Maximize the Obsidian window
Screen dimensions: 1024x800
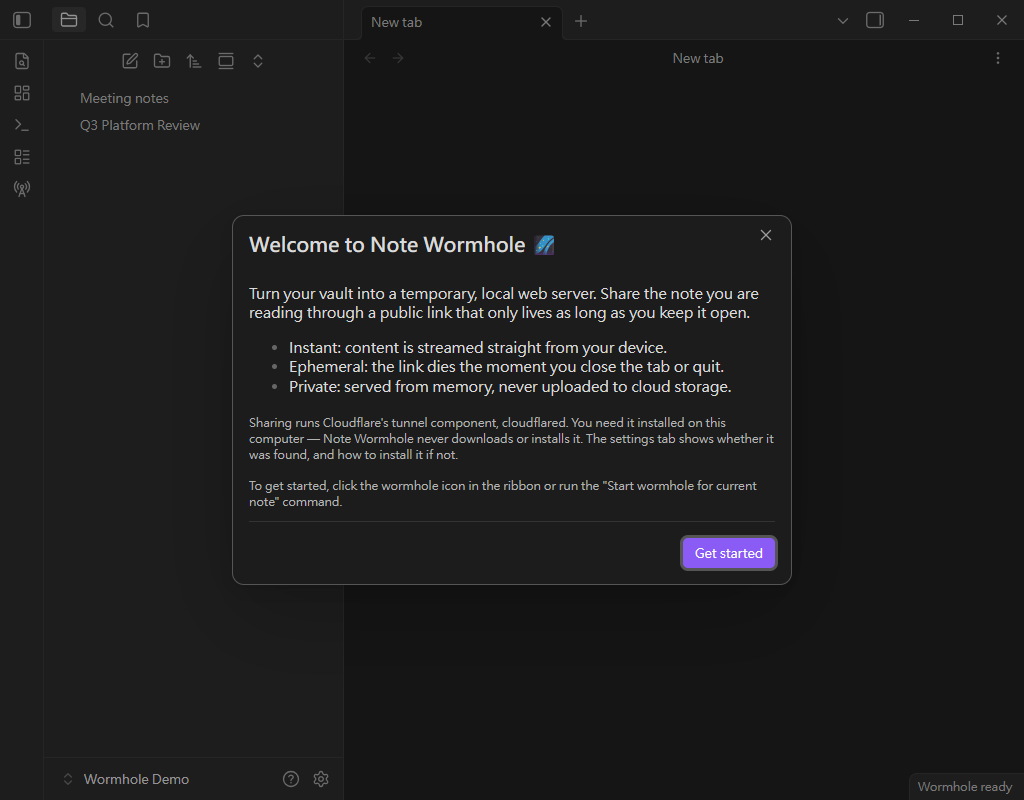pos(958,20)
